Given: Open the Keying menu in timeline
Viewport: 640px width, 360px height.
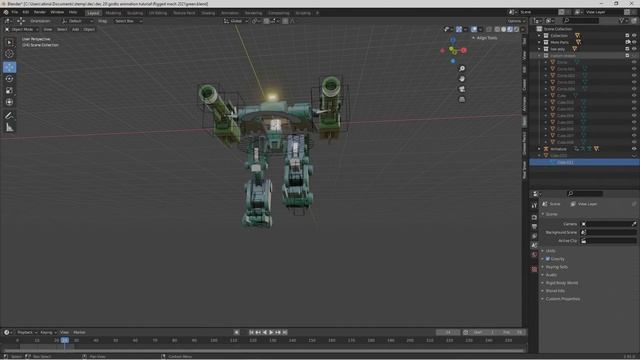Looking at the screenshot, I should pyautogui.click(x=48, y=333).
